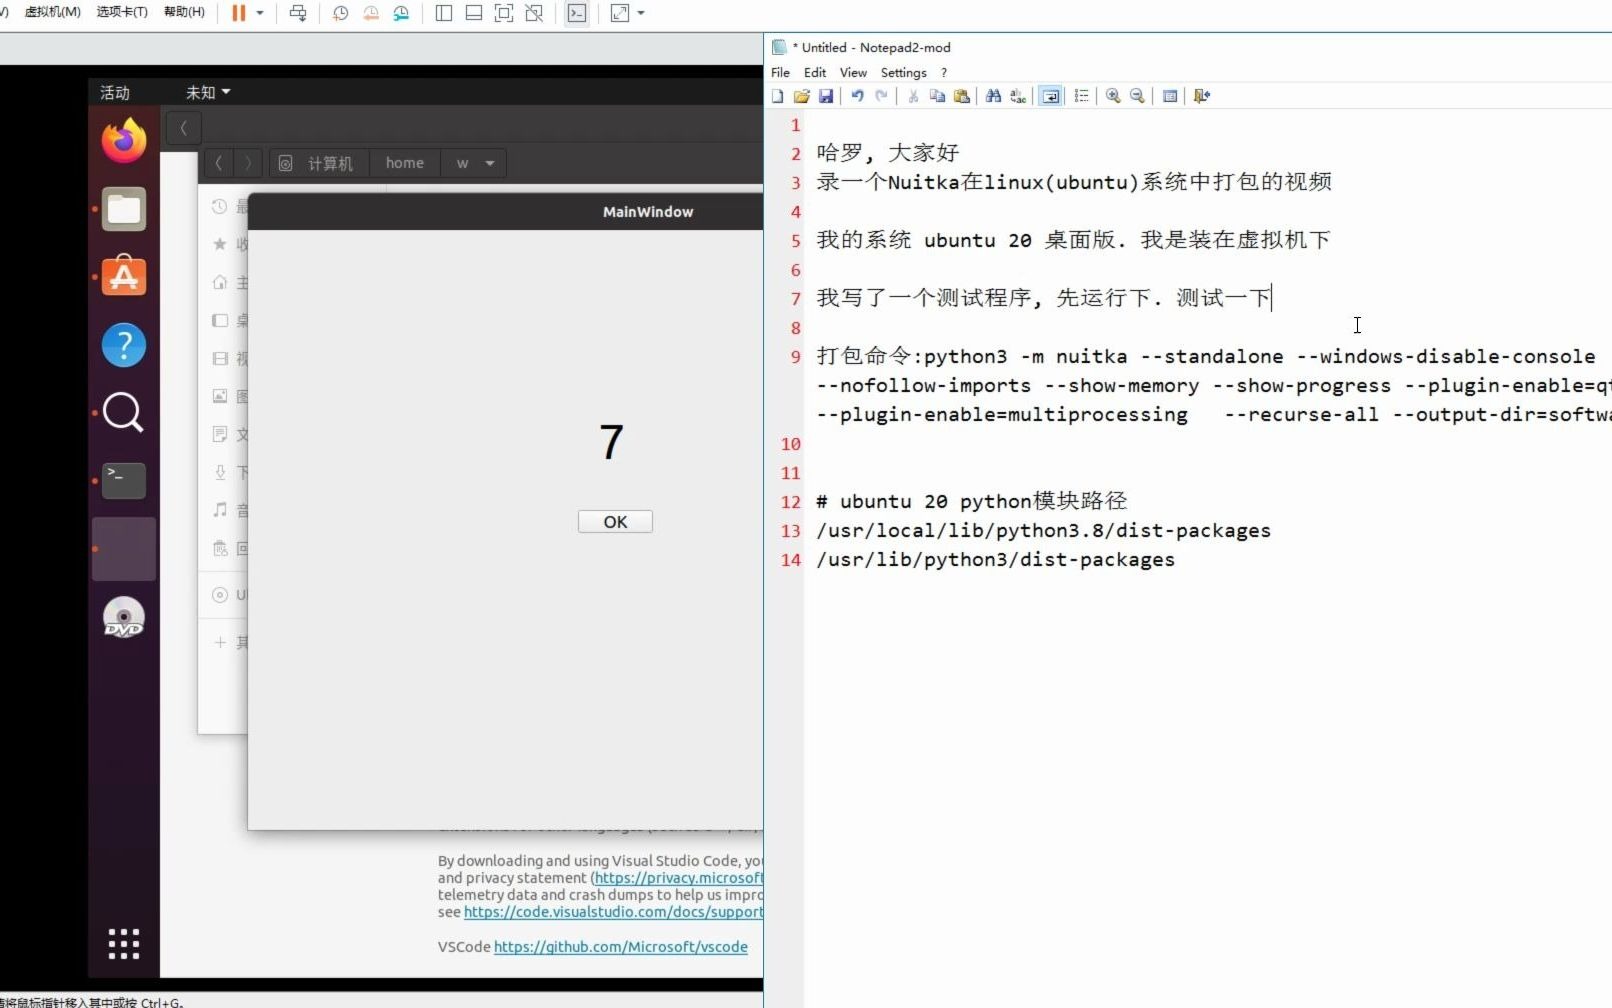
Task: Launch Firefox from the Ubuntu dock
Action: click(x=123, y=140)
